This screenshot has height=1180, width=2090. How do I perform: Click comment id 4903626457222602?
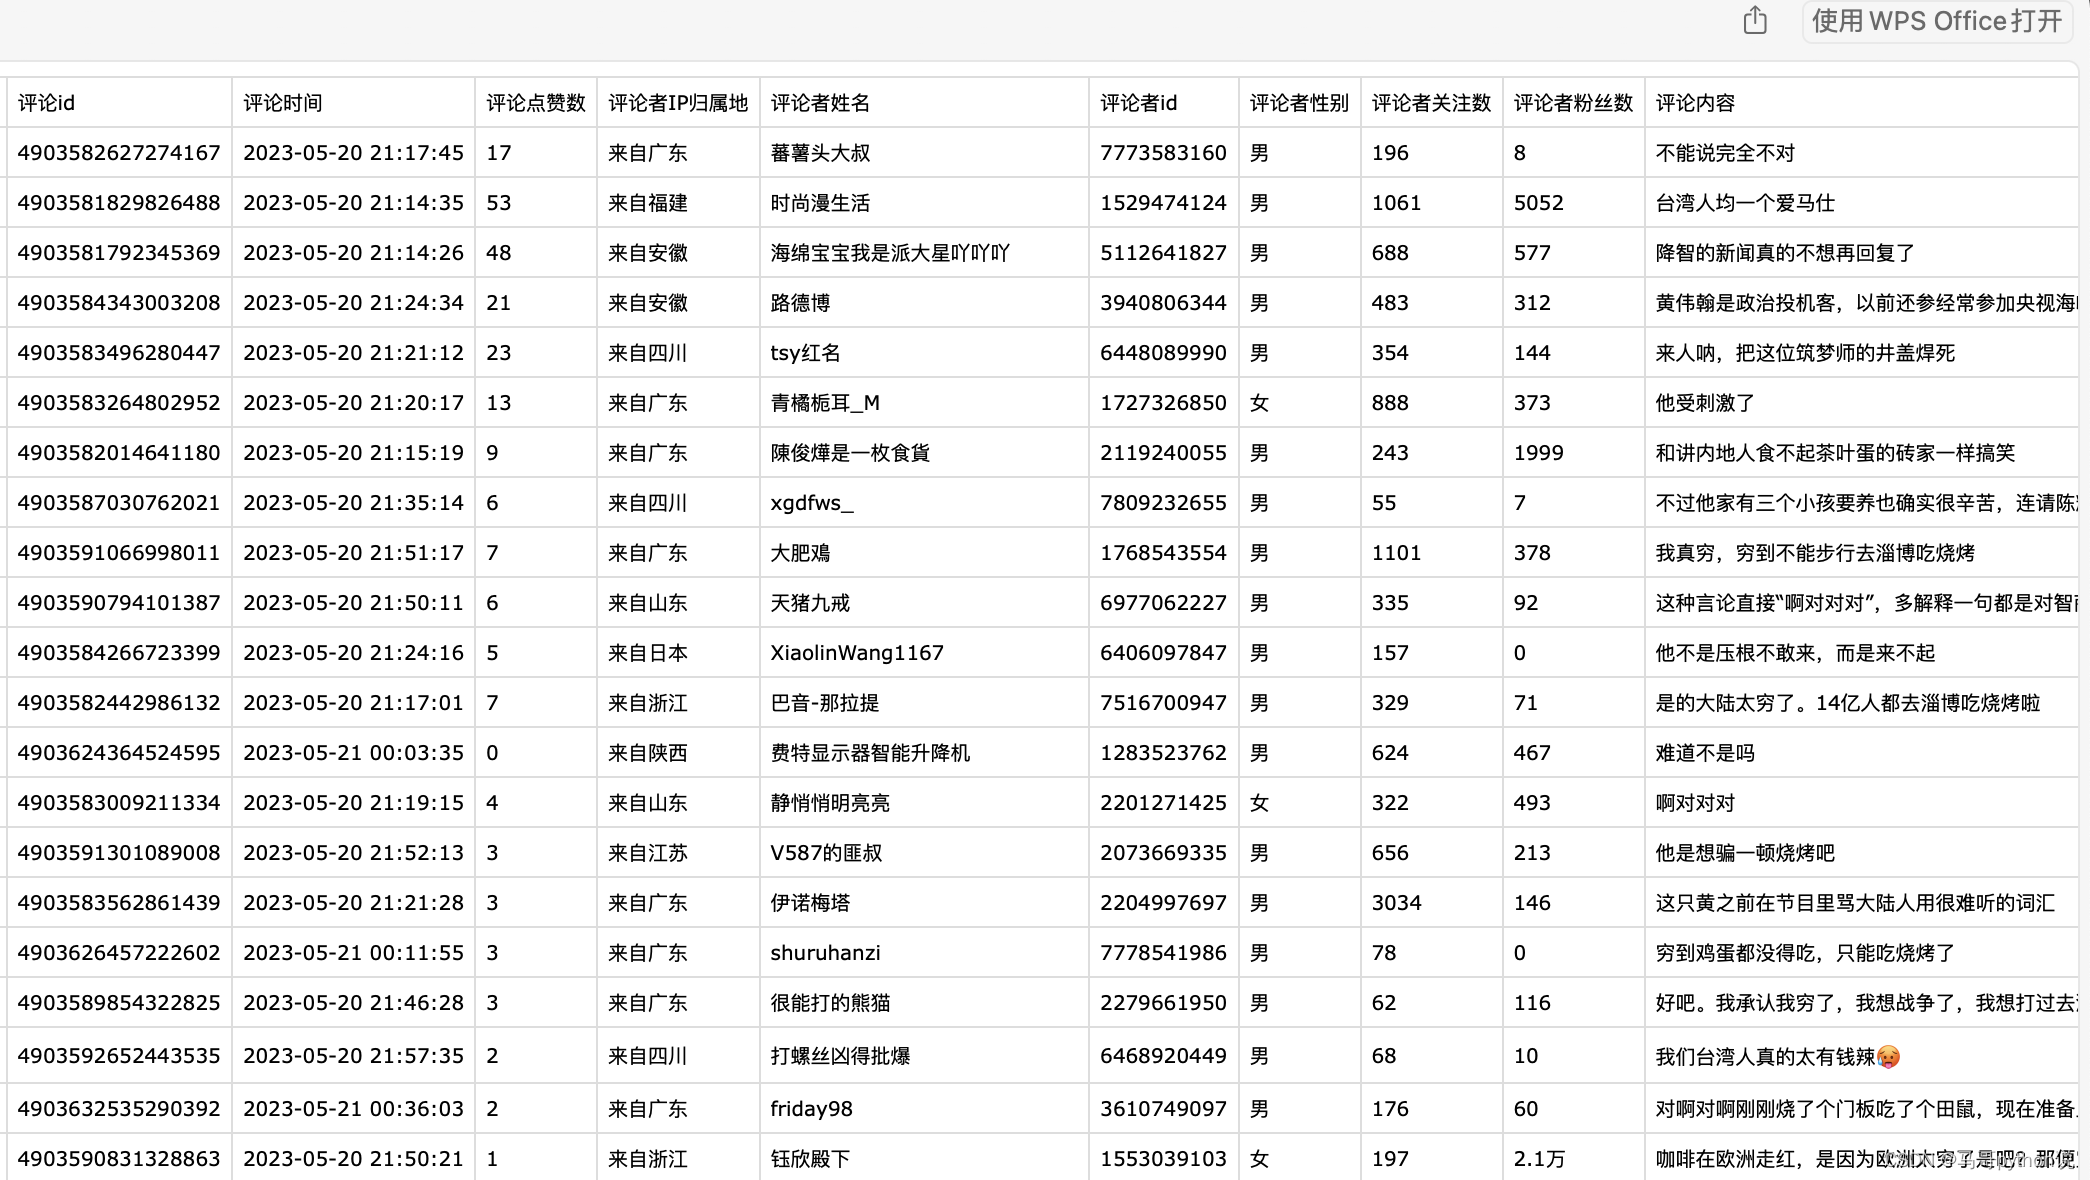click(119, 953)
